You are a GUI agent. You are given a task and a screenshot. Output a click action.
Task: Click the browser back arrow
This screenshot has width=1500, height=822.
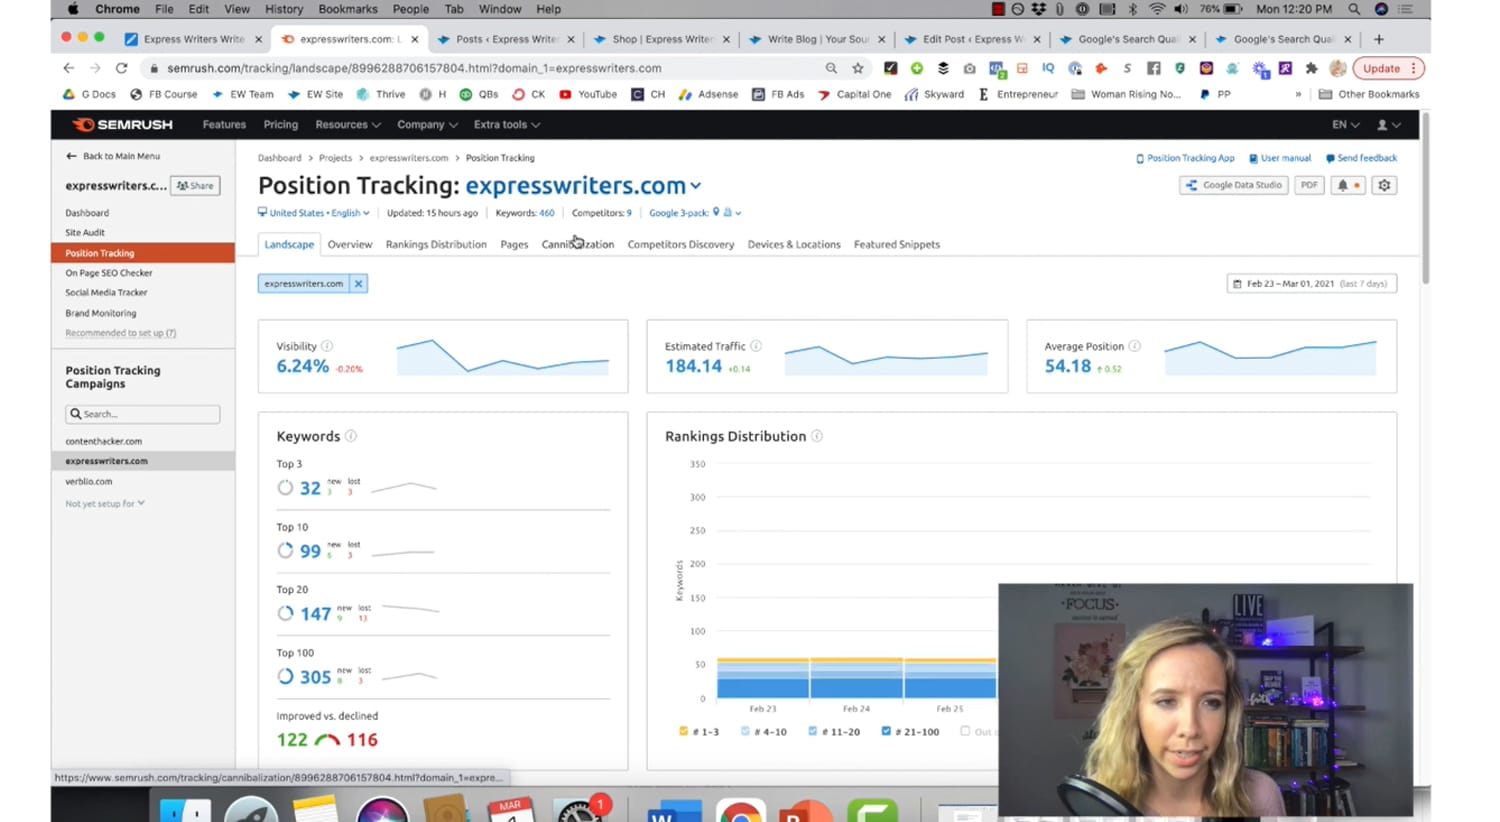click(x=68, y=68)
